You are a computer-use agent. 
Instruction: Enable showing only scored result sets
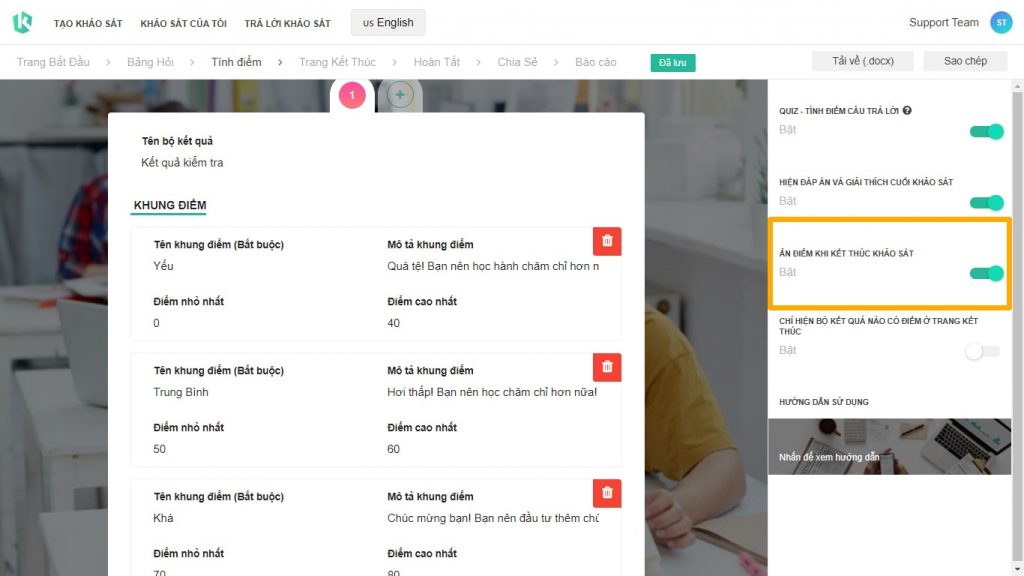pos(981,351)
